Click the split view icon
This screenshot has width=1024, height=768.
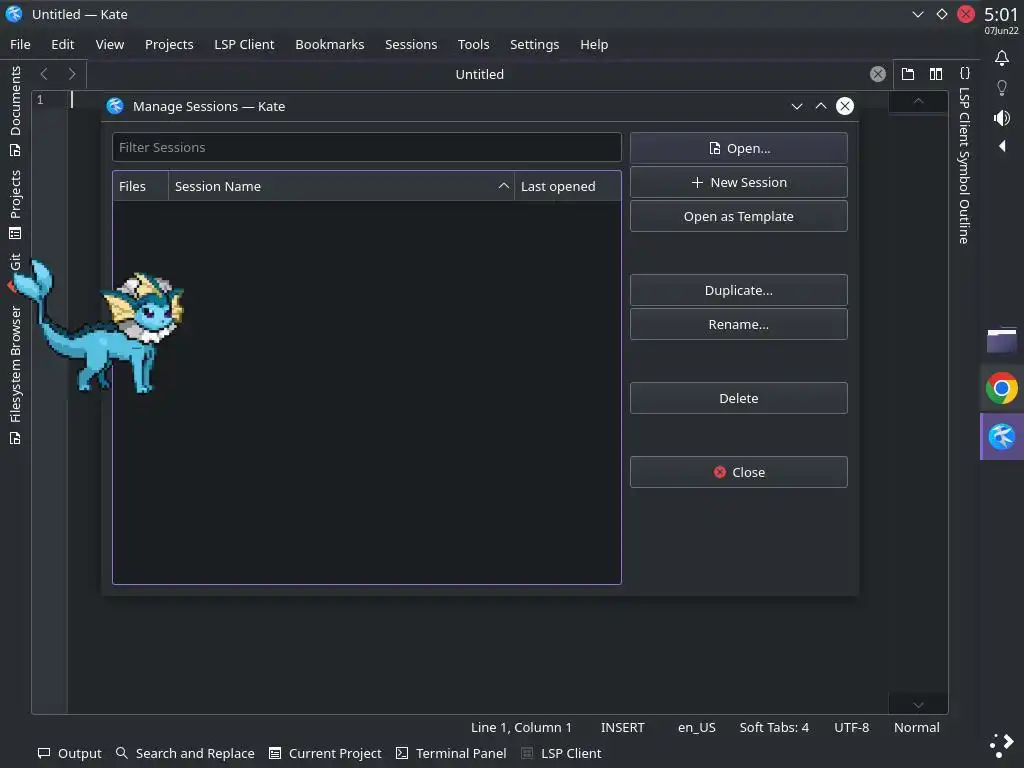click(936, 74)
